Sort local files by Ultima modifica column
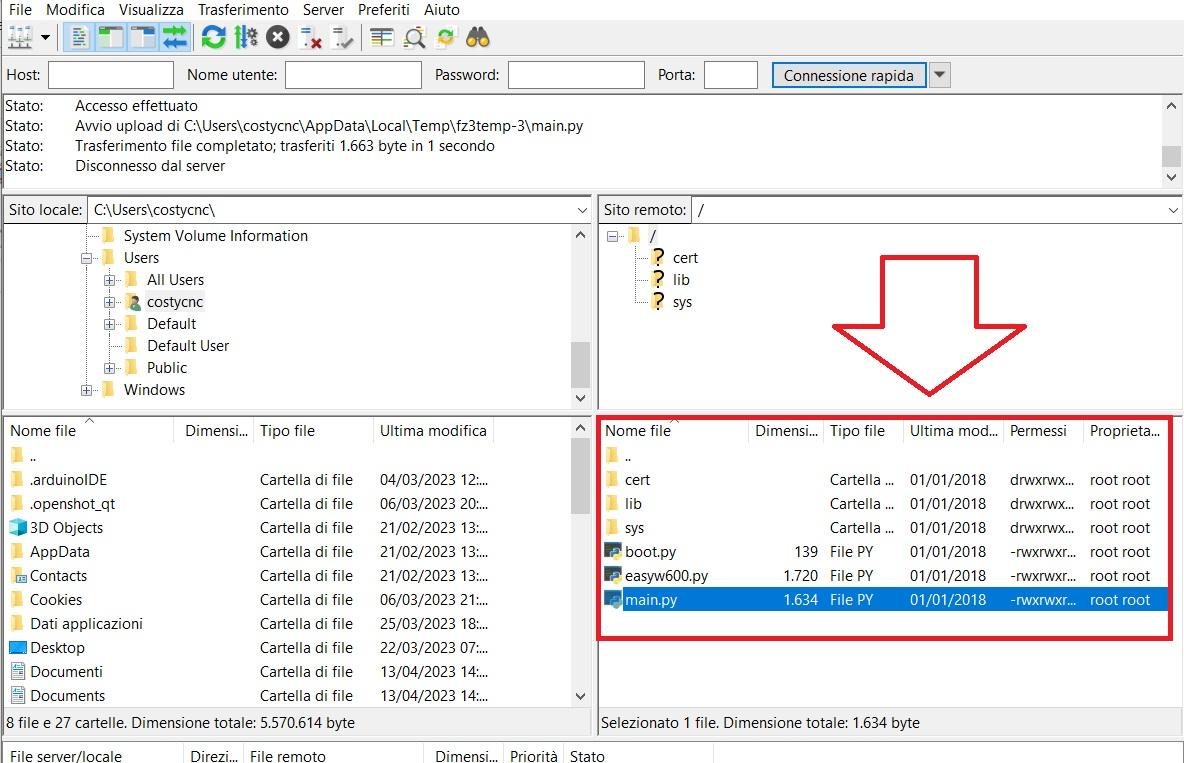The image size is (1184, 763). (433, 431)
